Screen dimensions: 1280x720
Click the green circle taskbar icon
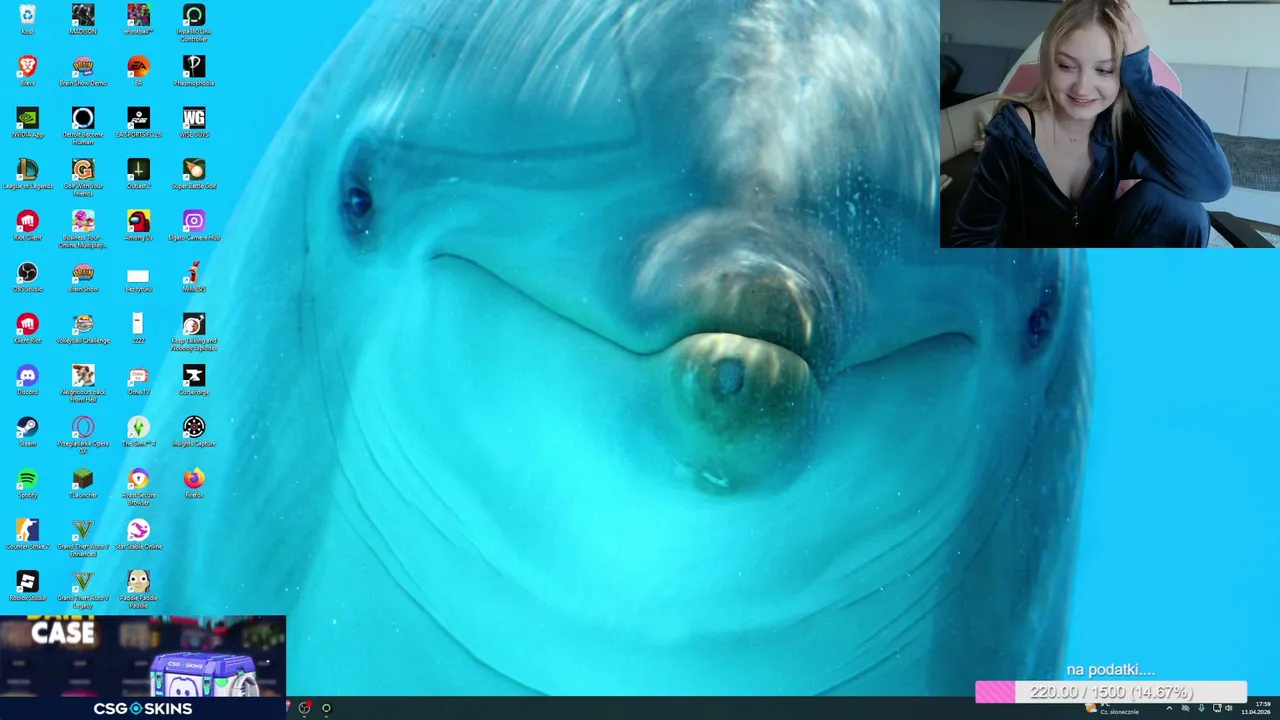326,708
